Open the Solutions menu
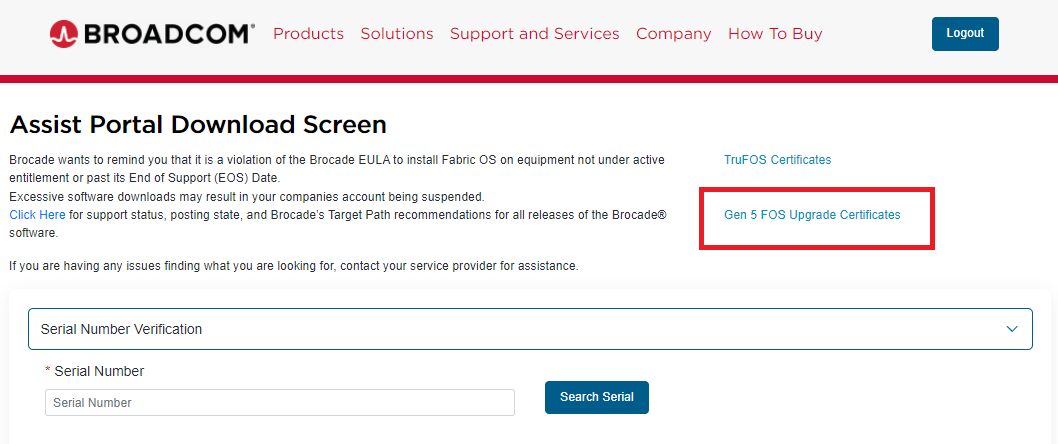Viewport: 1058px width, 444px height. click(x=397, y=34)
